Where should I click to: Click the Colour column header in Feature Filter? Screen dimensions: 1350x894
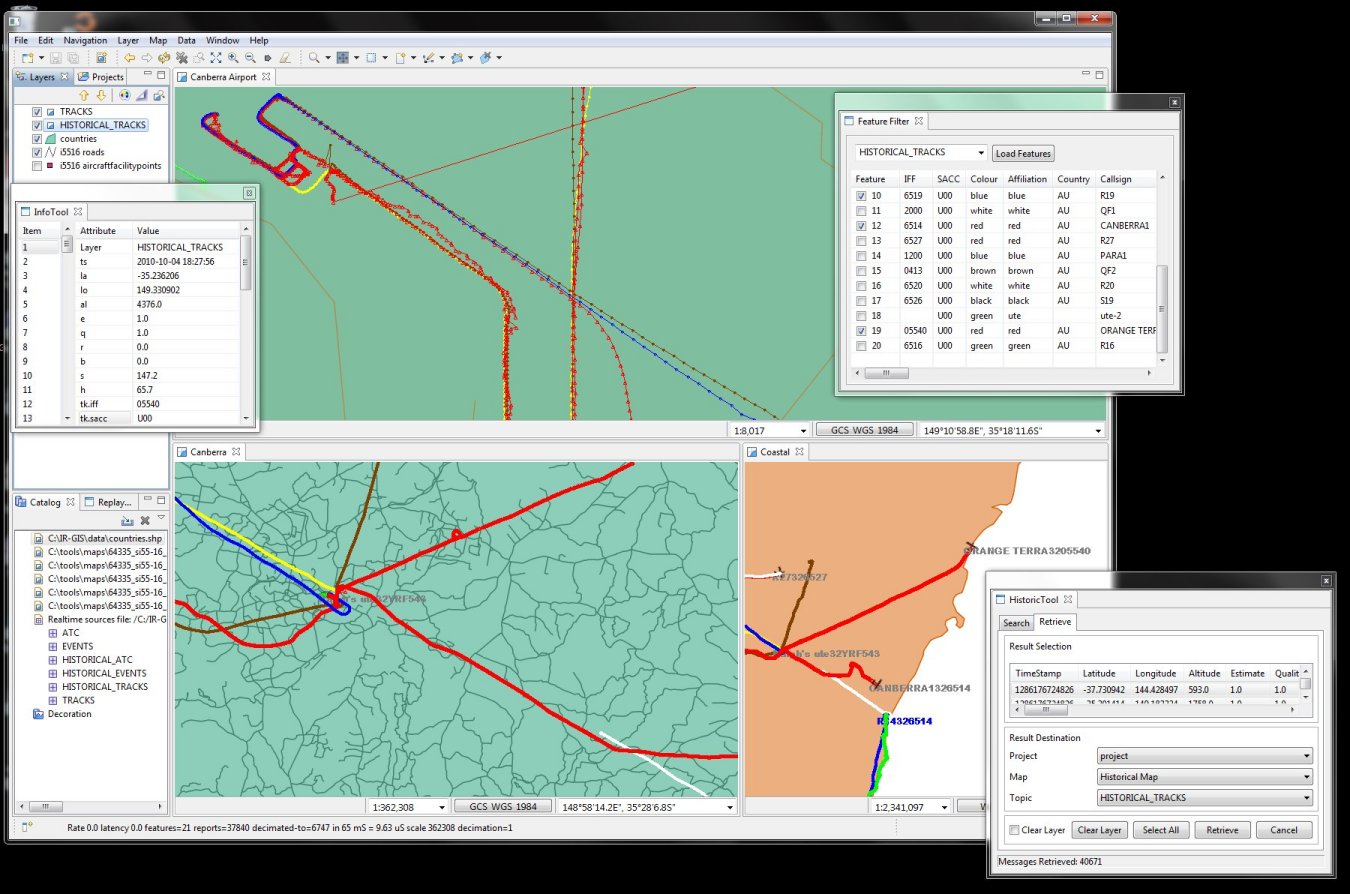984,179
